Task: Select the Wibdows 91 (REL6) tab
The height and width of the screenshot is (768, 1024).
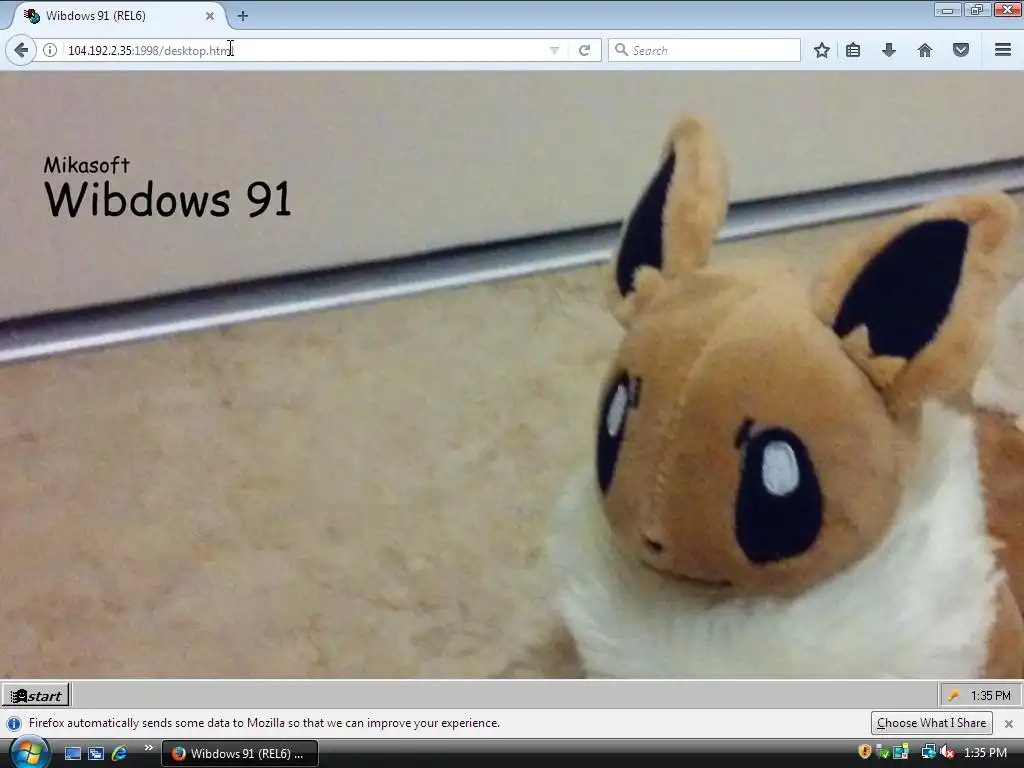Action: pos(118,16)
